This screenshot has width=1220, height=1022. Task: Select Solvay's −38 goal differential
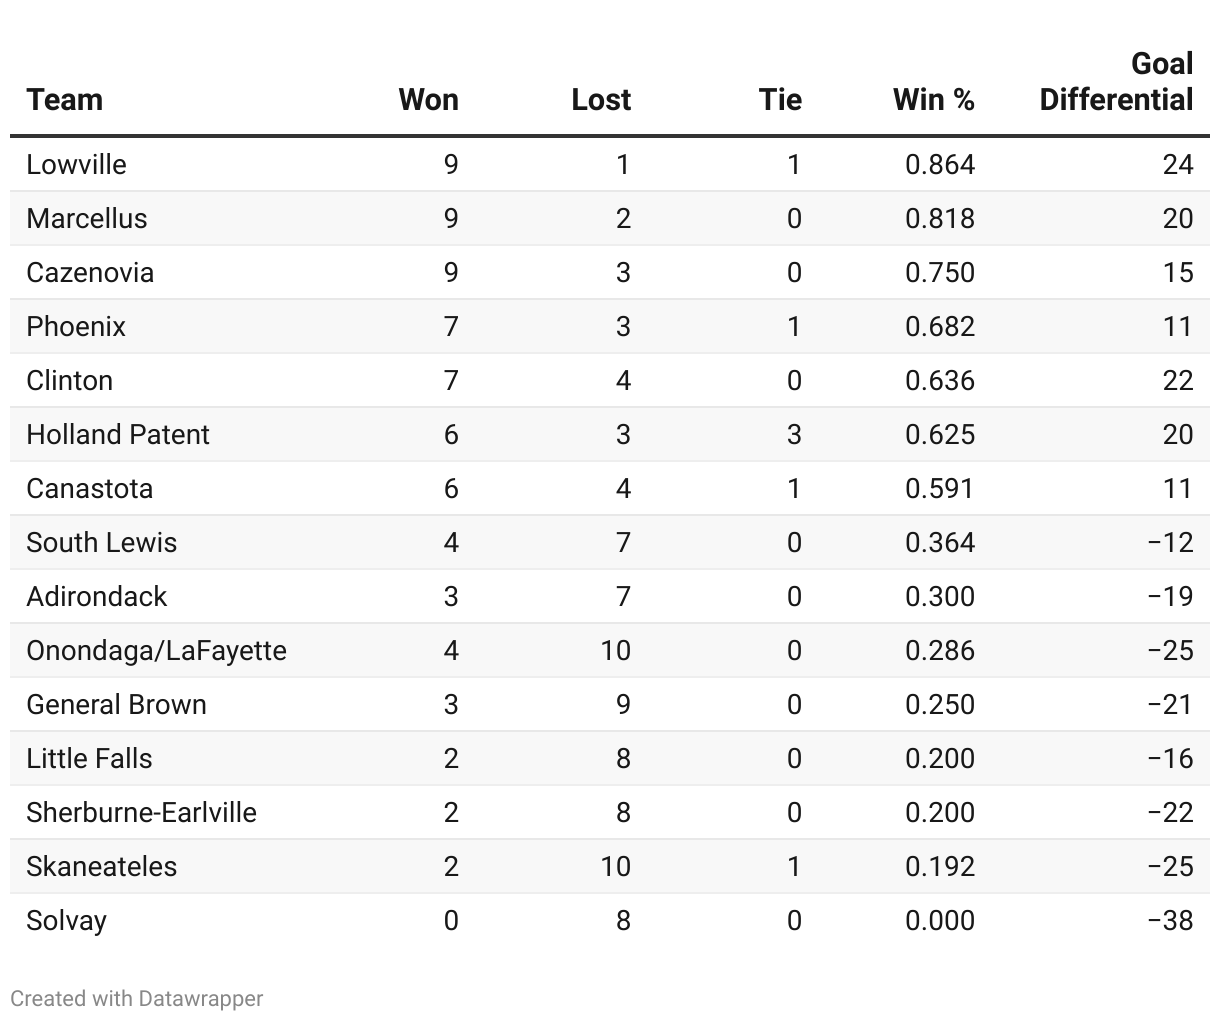pyautogui.click(x=1169, y=920)
